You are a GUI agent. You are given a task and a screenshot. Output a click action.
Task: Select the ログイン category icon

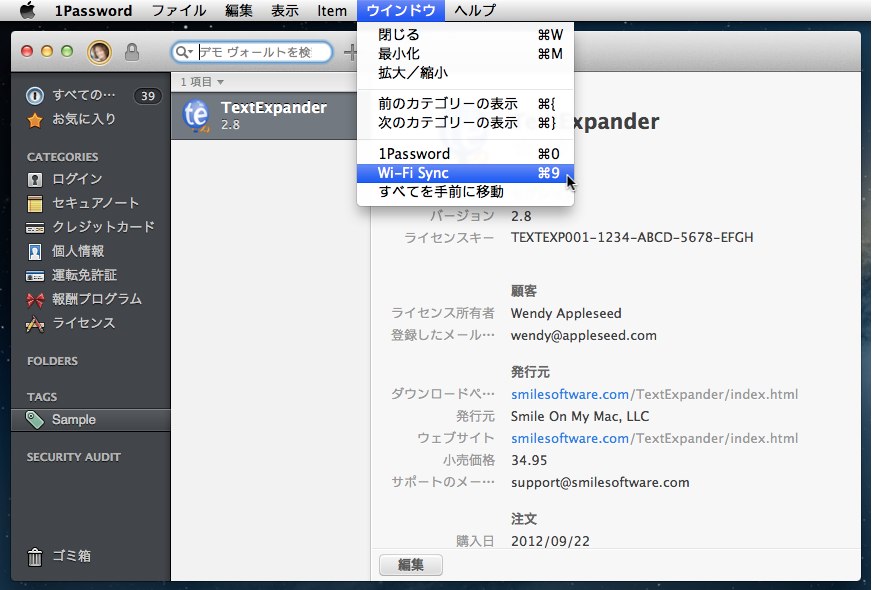click(x=34, y=180)
